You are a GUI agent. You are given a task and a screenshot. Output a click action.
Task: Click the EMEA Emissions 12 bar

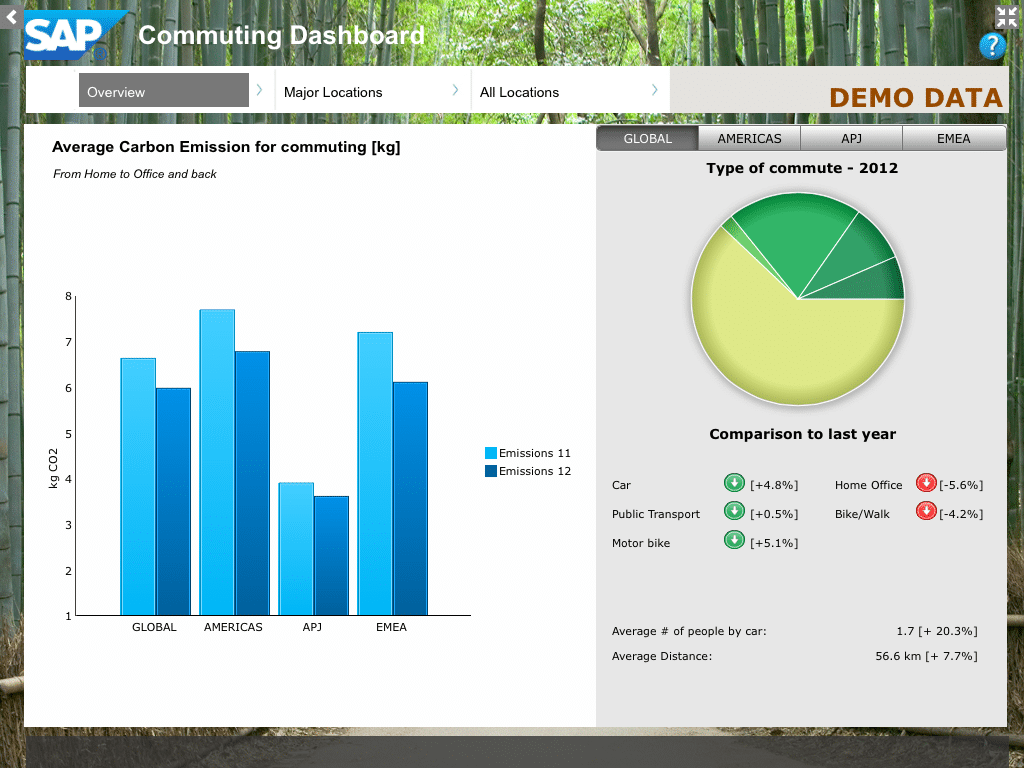click(410, 499)
